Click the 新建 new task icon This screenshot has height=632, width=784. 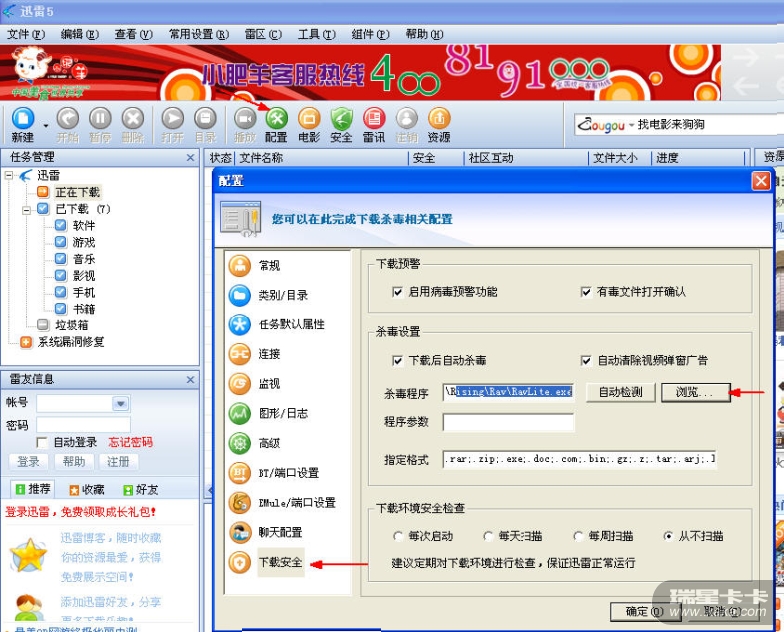point(22,119)
